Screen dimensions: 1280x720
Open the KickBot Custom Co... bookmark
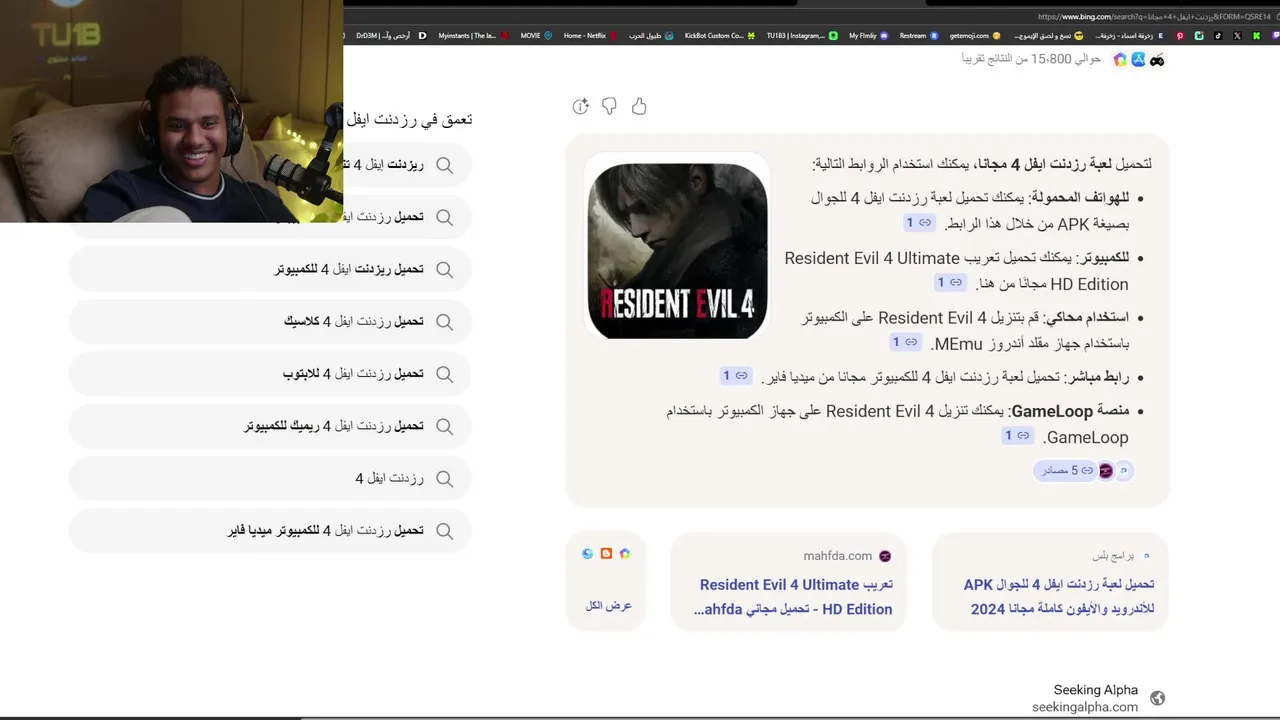(719, 36)
